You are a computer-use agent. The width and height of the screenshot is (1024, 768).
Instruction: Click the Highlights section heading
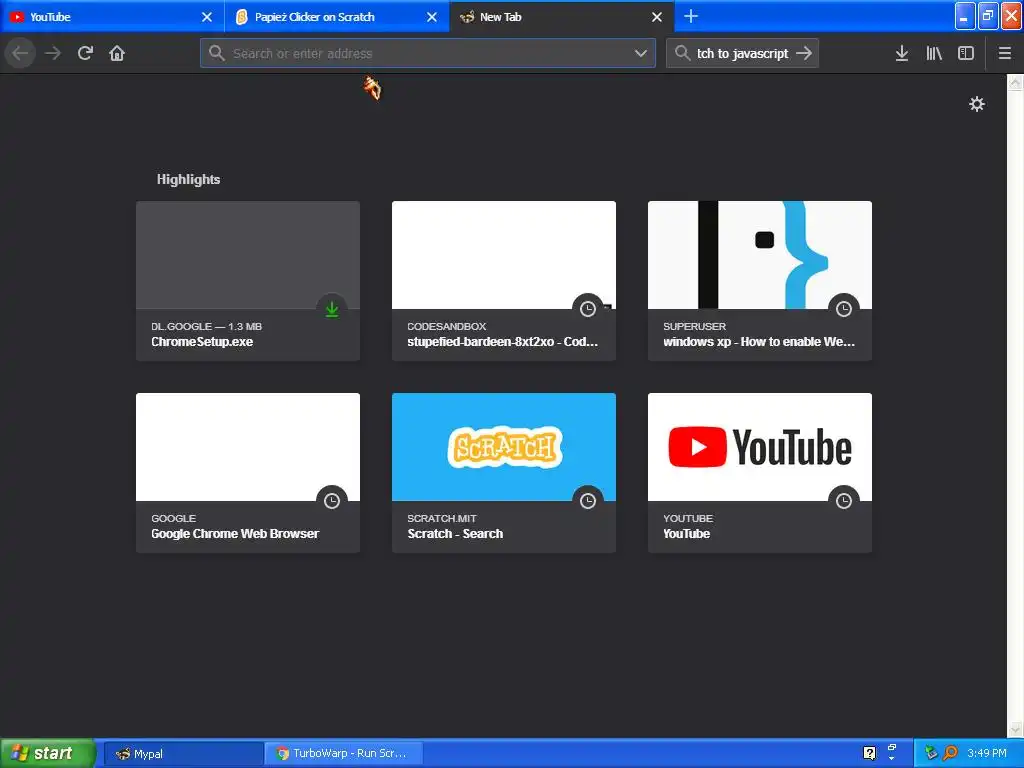(188, 179)
